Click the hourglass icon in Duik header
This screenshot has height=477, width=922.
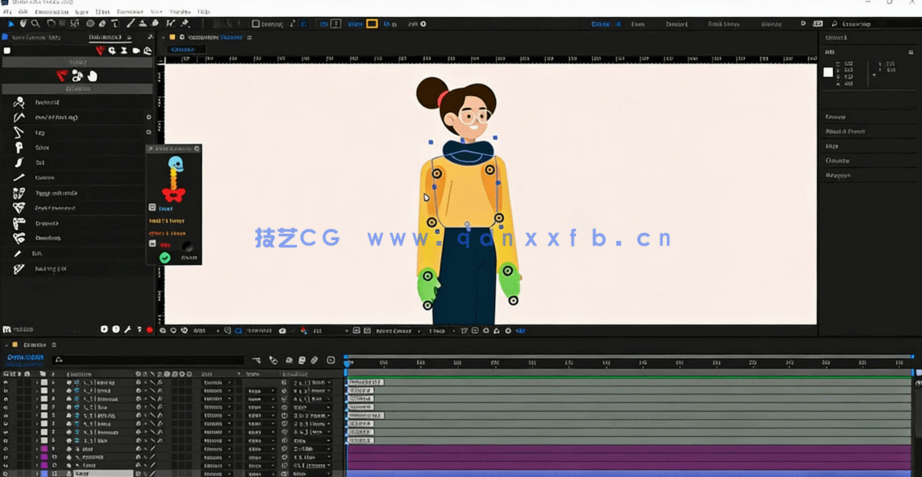[x=123, y=51]
